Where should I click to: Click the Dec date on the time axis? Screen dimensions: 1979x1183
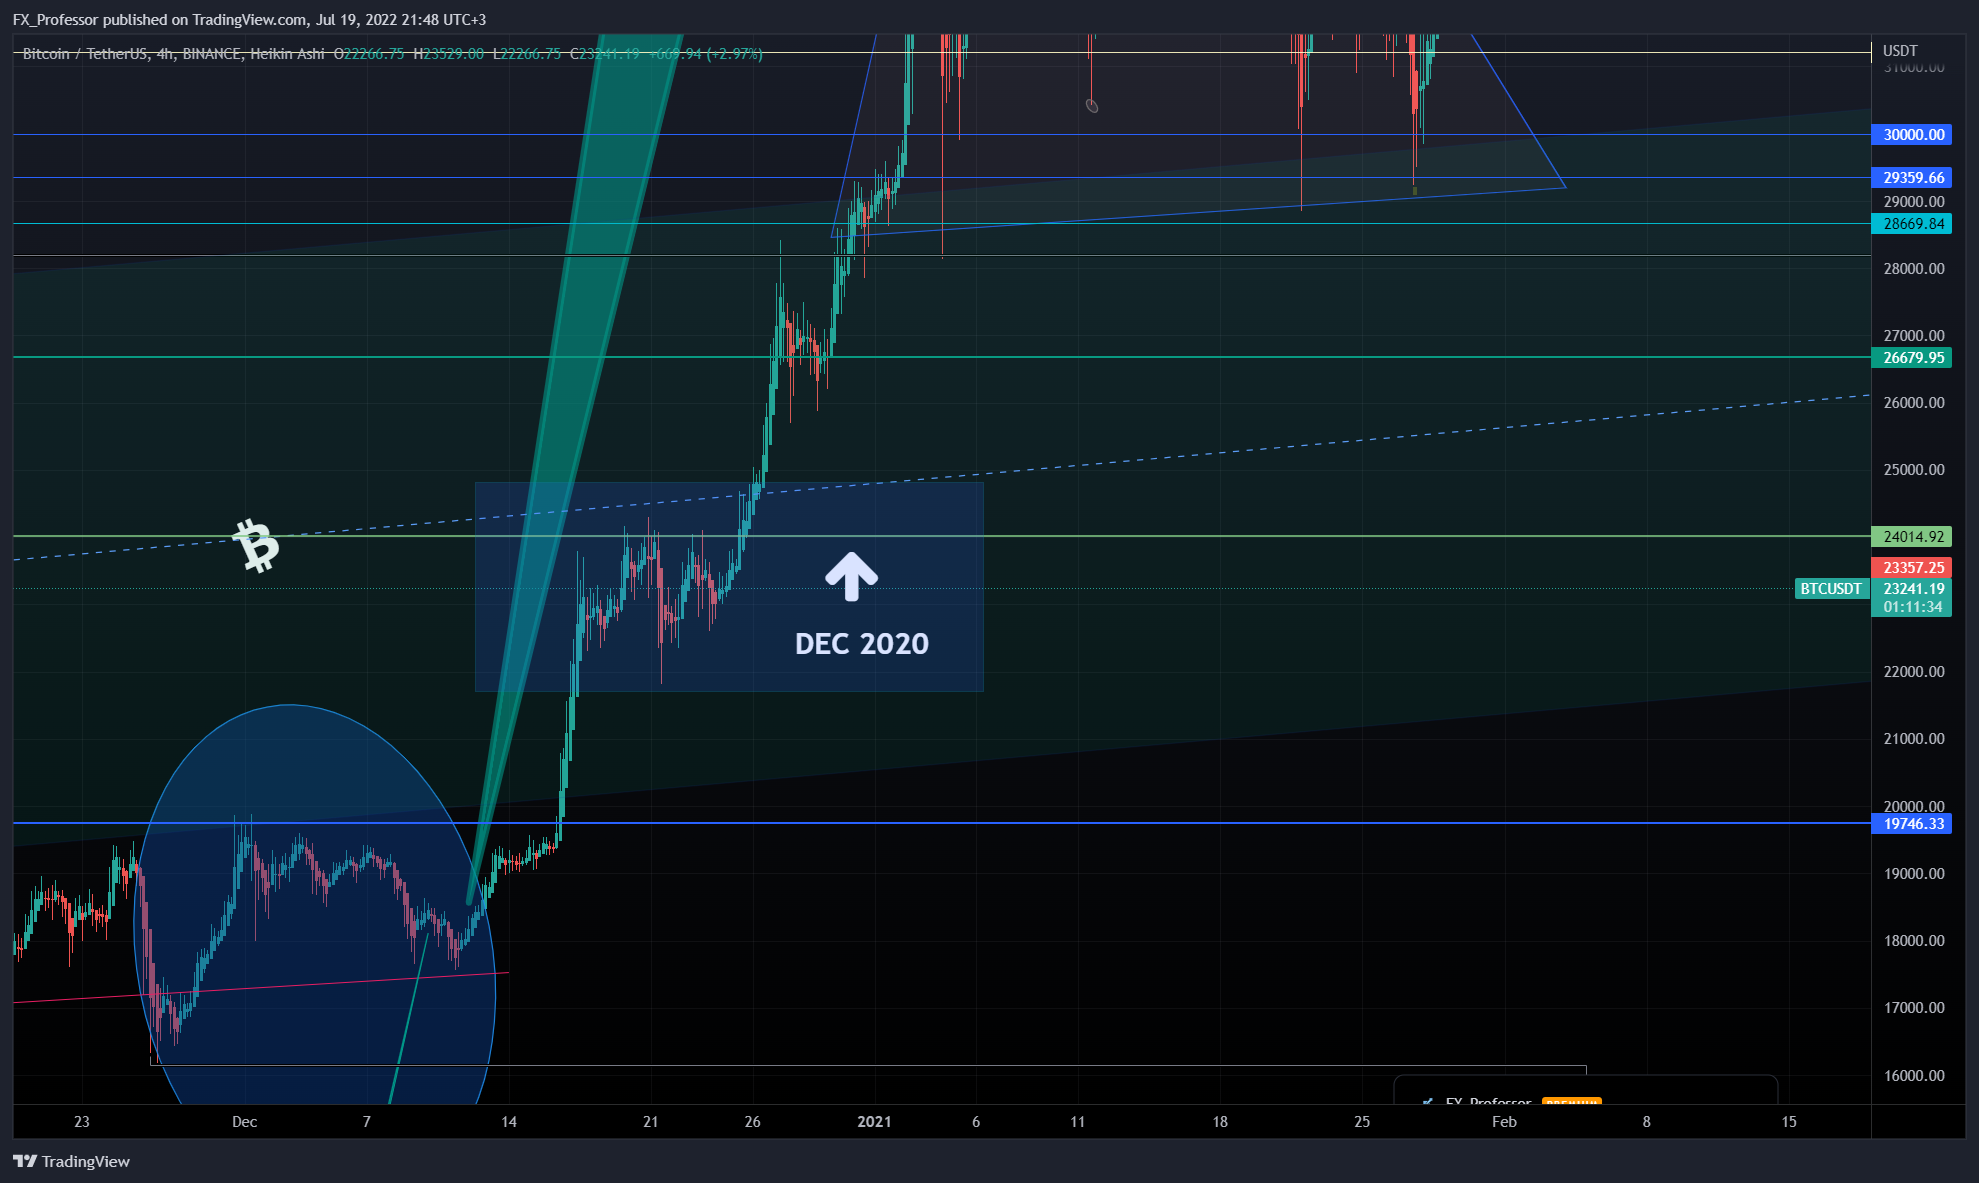click(x=244, y=1121)
